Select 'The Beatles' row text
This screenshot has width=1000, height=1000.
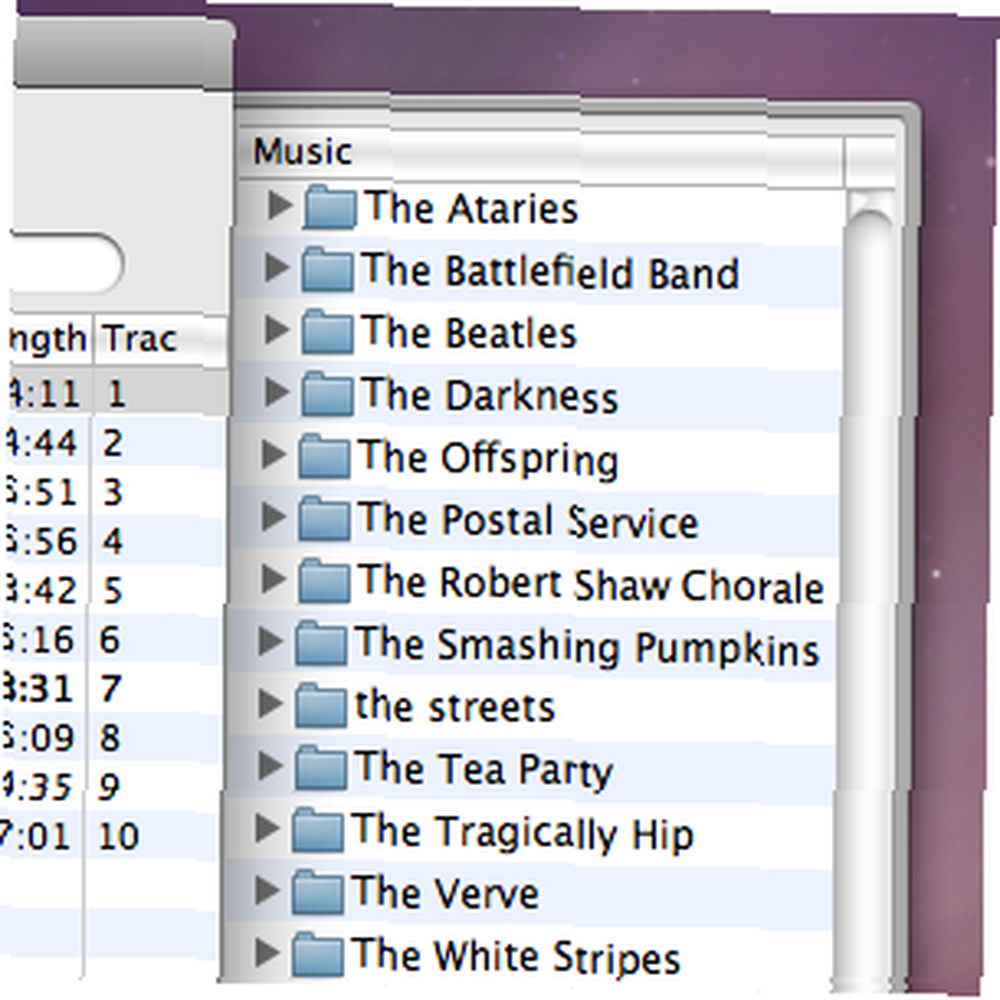468,333
